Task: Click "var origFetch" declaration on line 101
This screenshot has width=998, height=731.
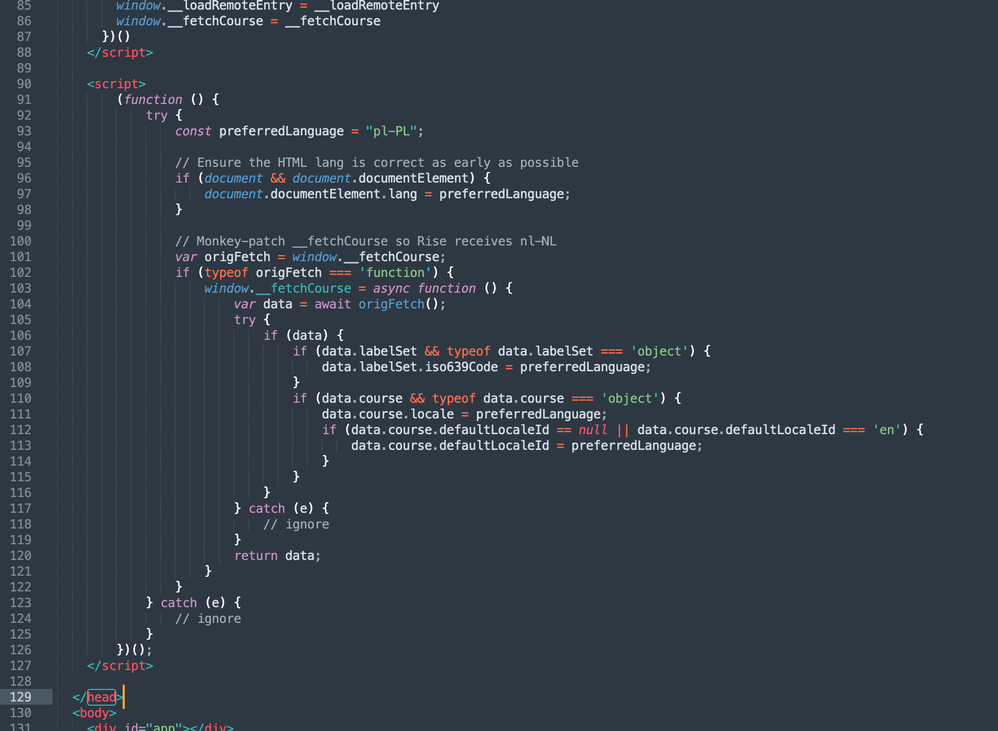Action: [x=223, y=257]
